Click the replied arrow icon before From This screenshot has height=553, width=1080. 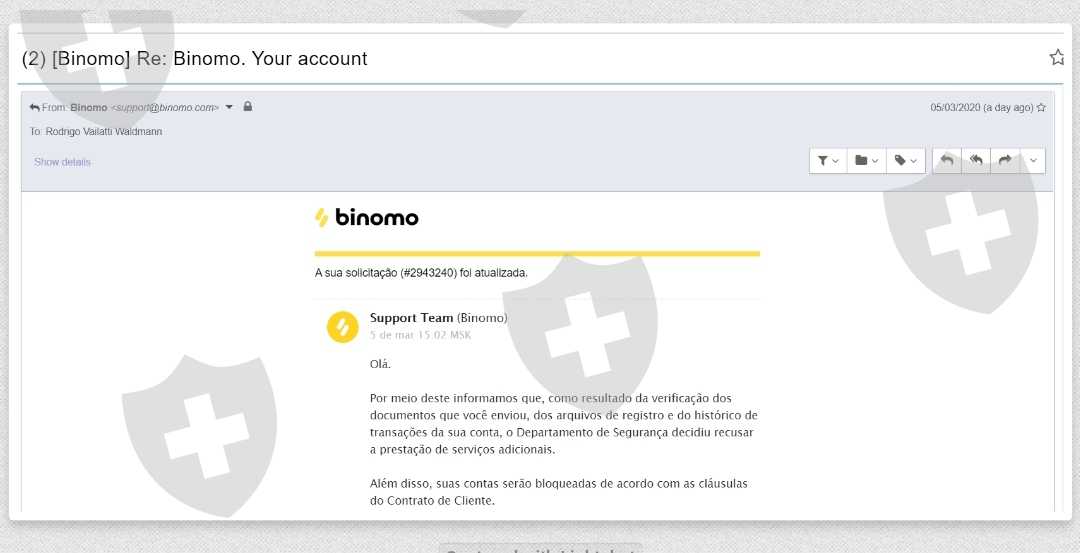pos(35,107)
